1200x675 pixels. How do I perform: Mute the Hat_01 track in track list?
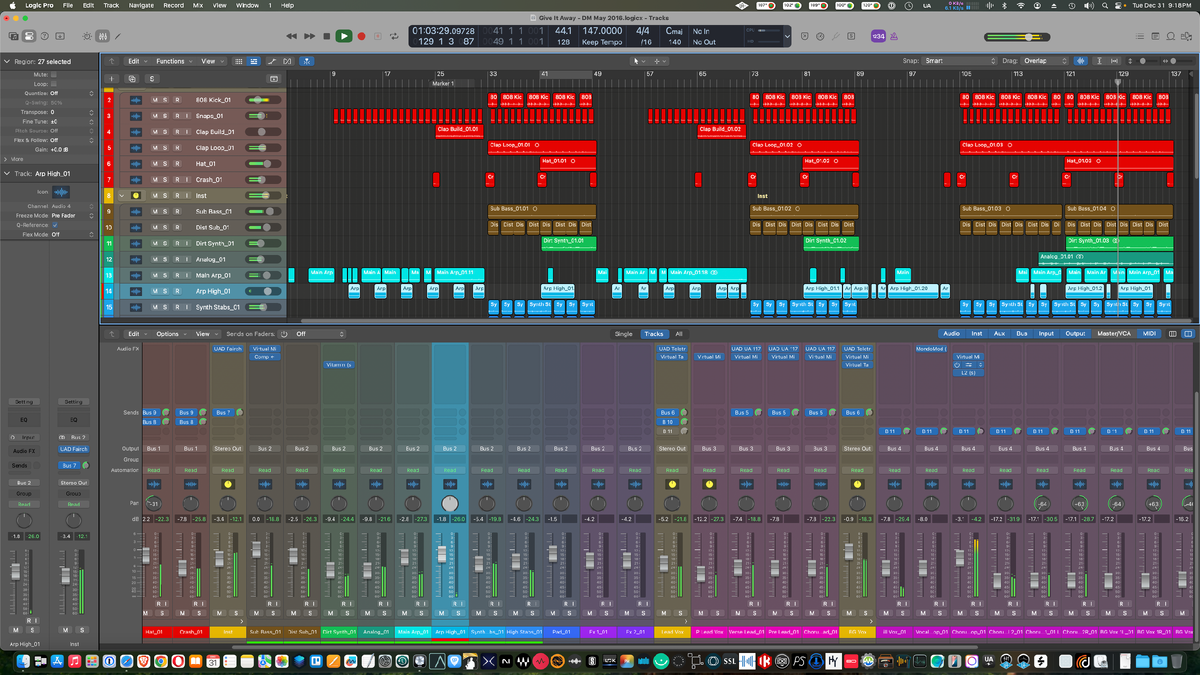coord(155,163)
